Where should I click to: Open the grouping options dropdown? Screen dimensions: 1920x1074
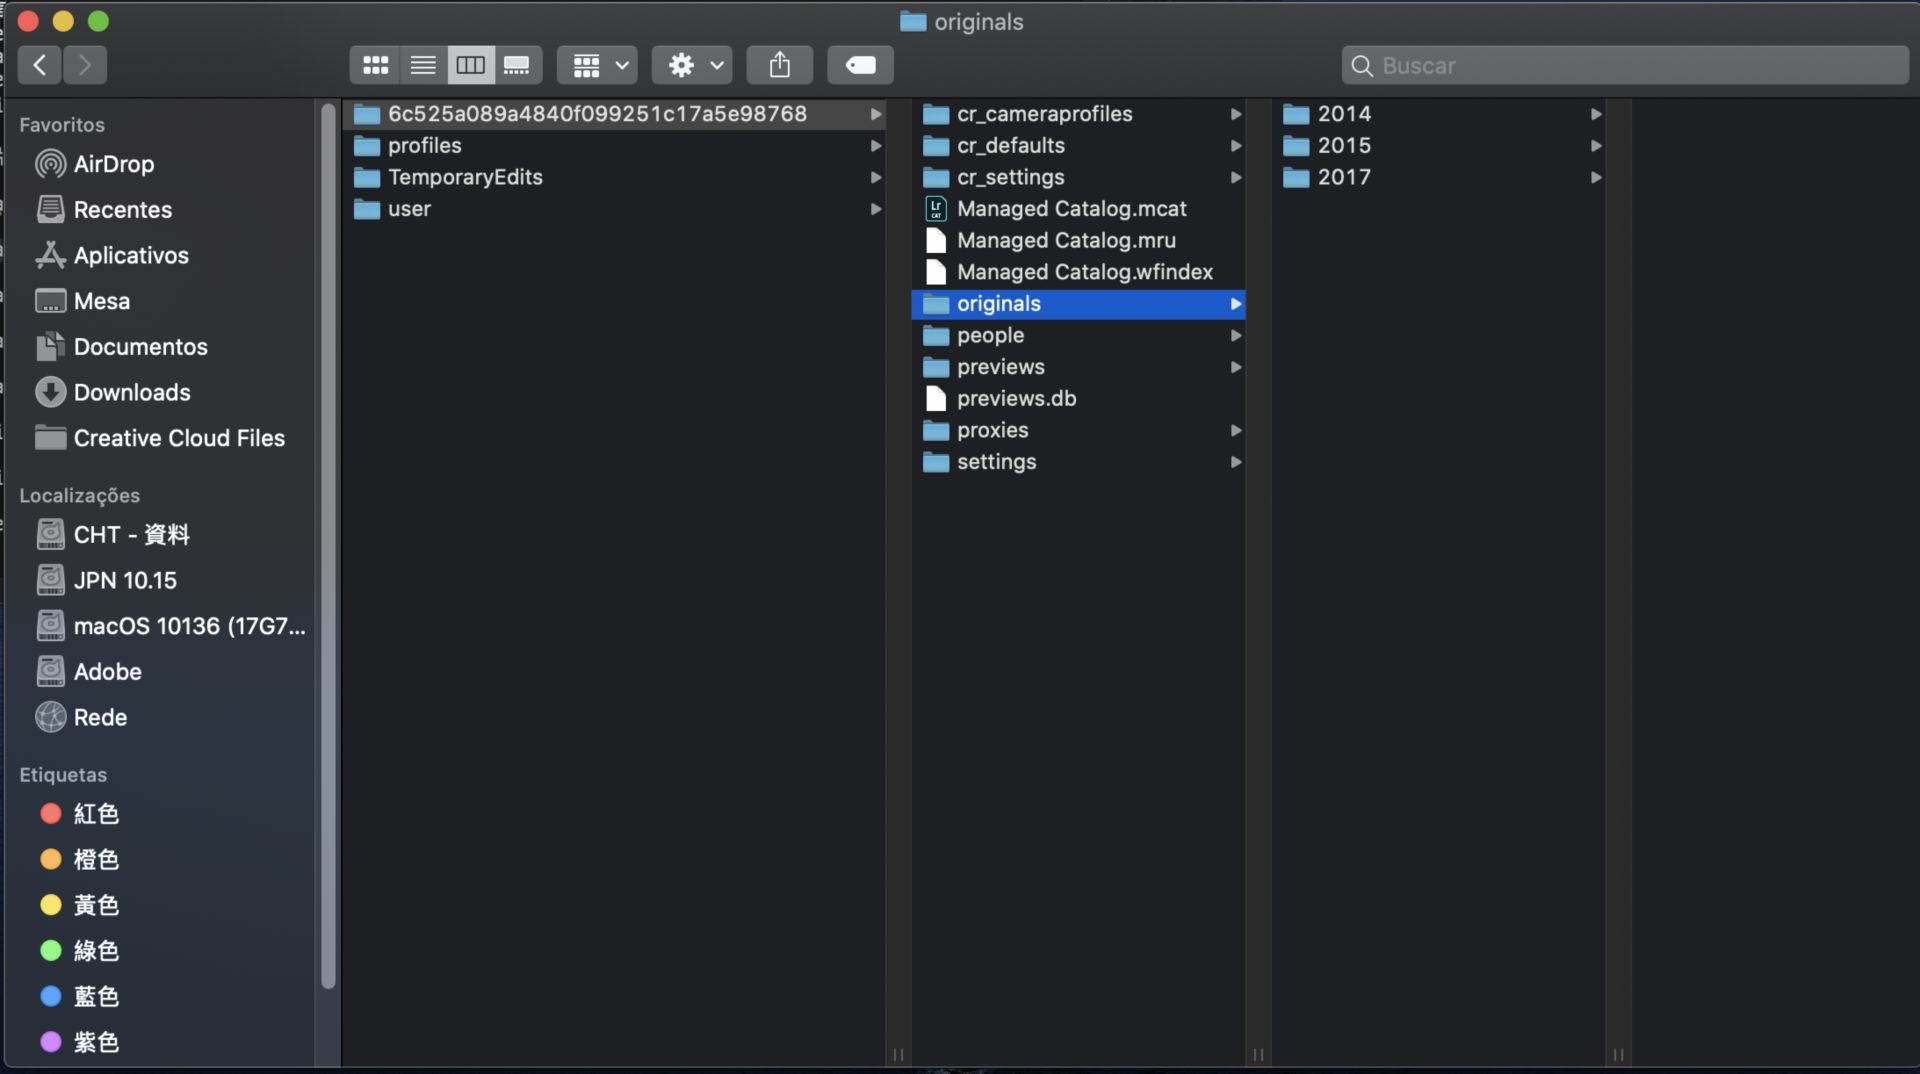[x=596, y=64]
